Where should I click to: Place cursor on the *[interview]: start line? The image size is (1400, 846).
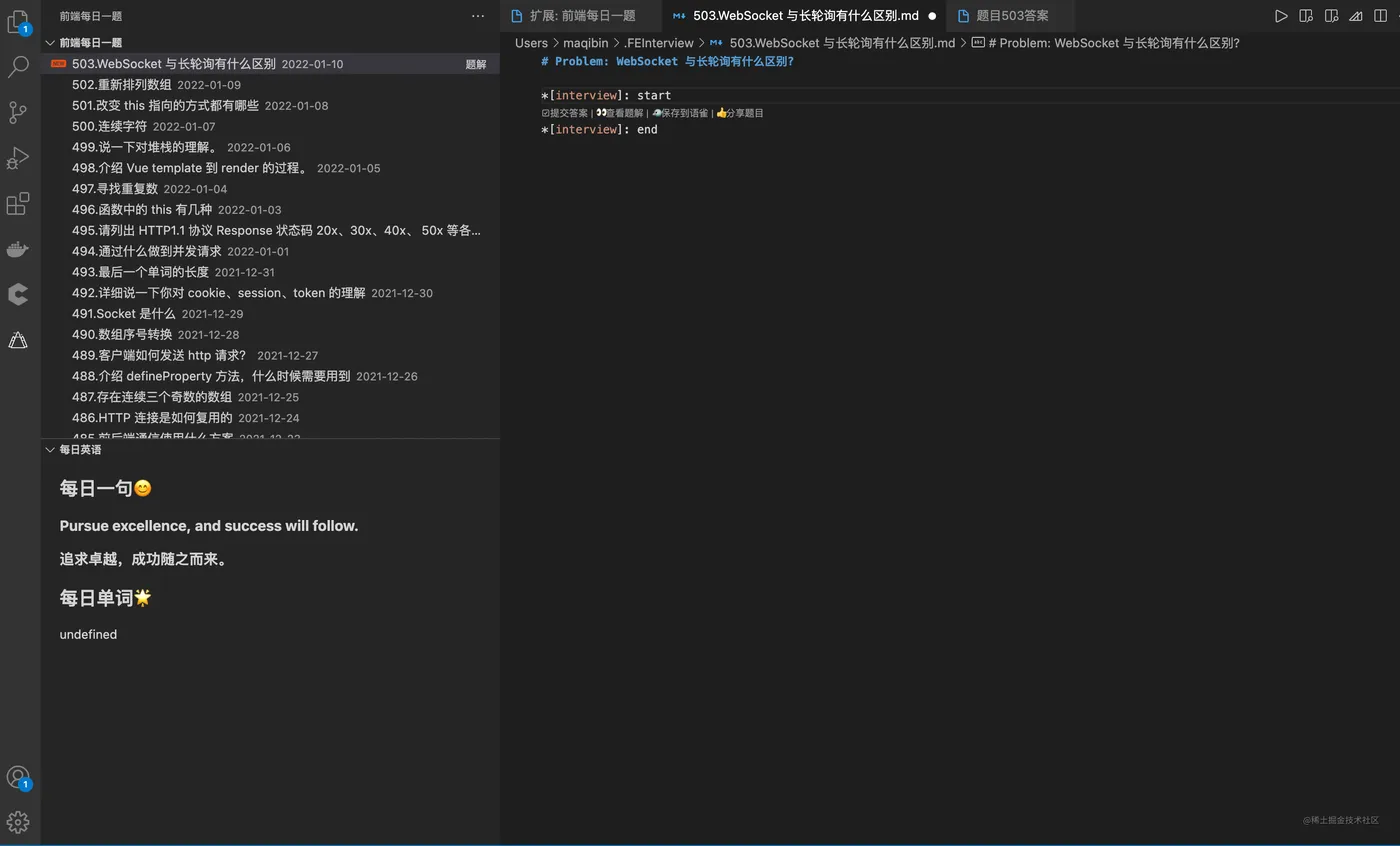(606, 96)
